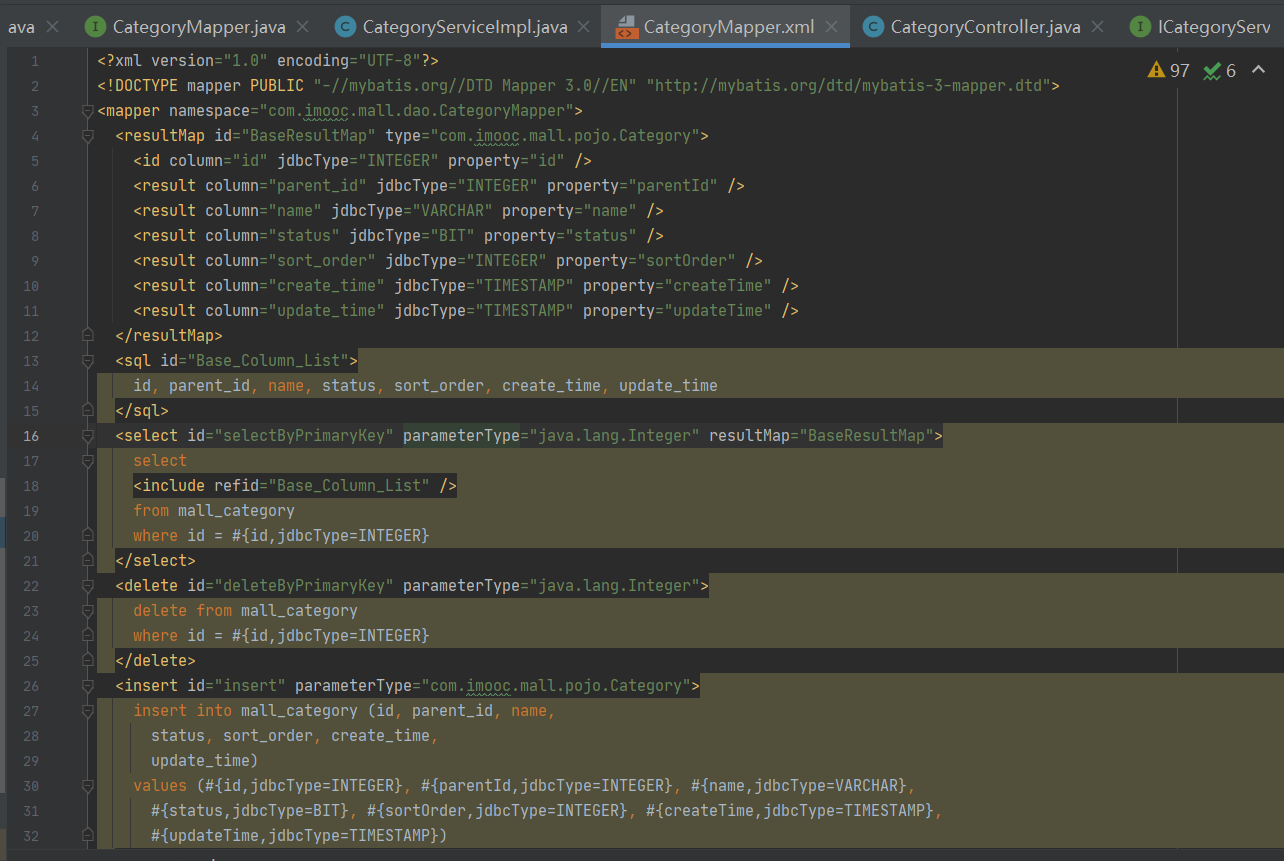Click 'insert into mall_category' on line 27
Image resolution: width=1284 pixels, height=861 pixels.
tap(245, 711)
